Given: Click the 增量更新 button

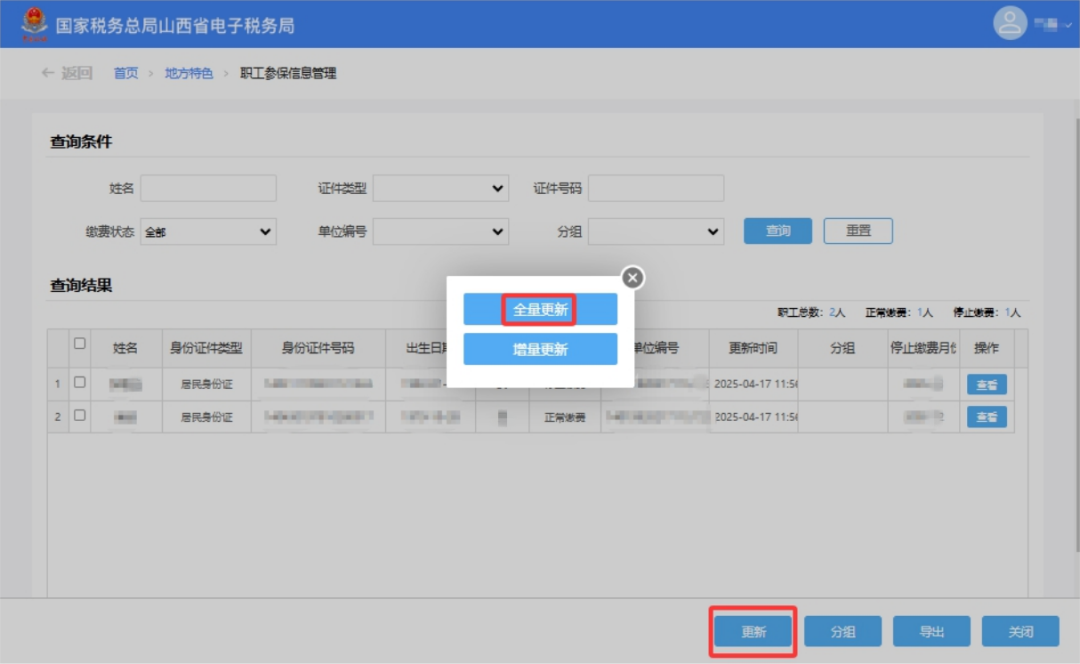Looking at the screenshot, I should pos(540,349).
